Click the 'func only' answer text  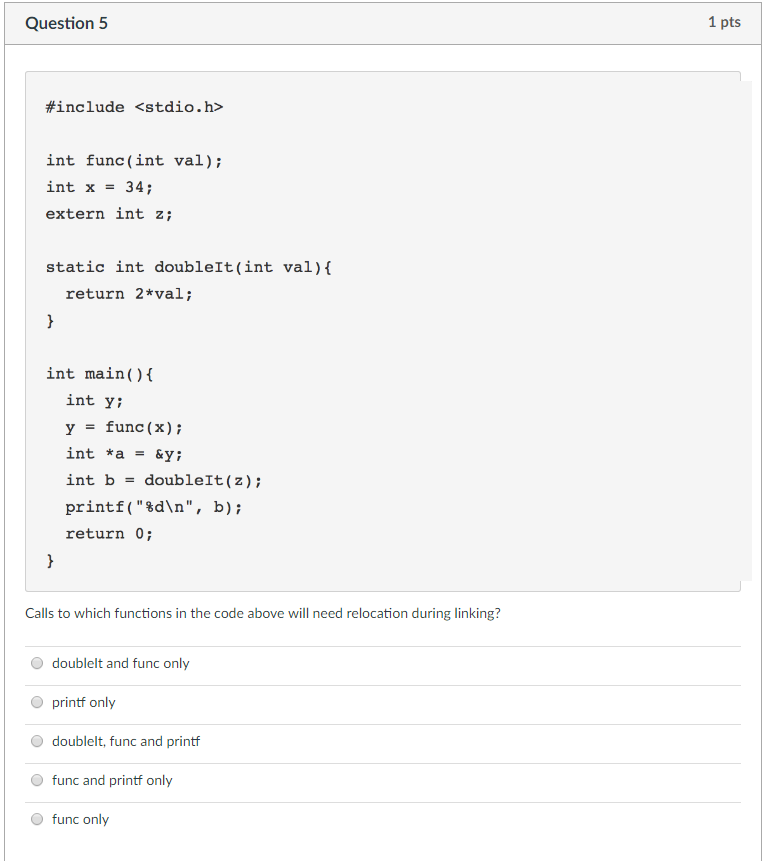(x=80, y=819)
